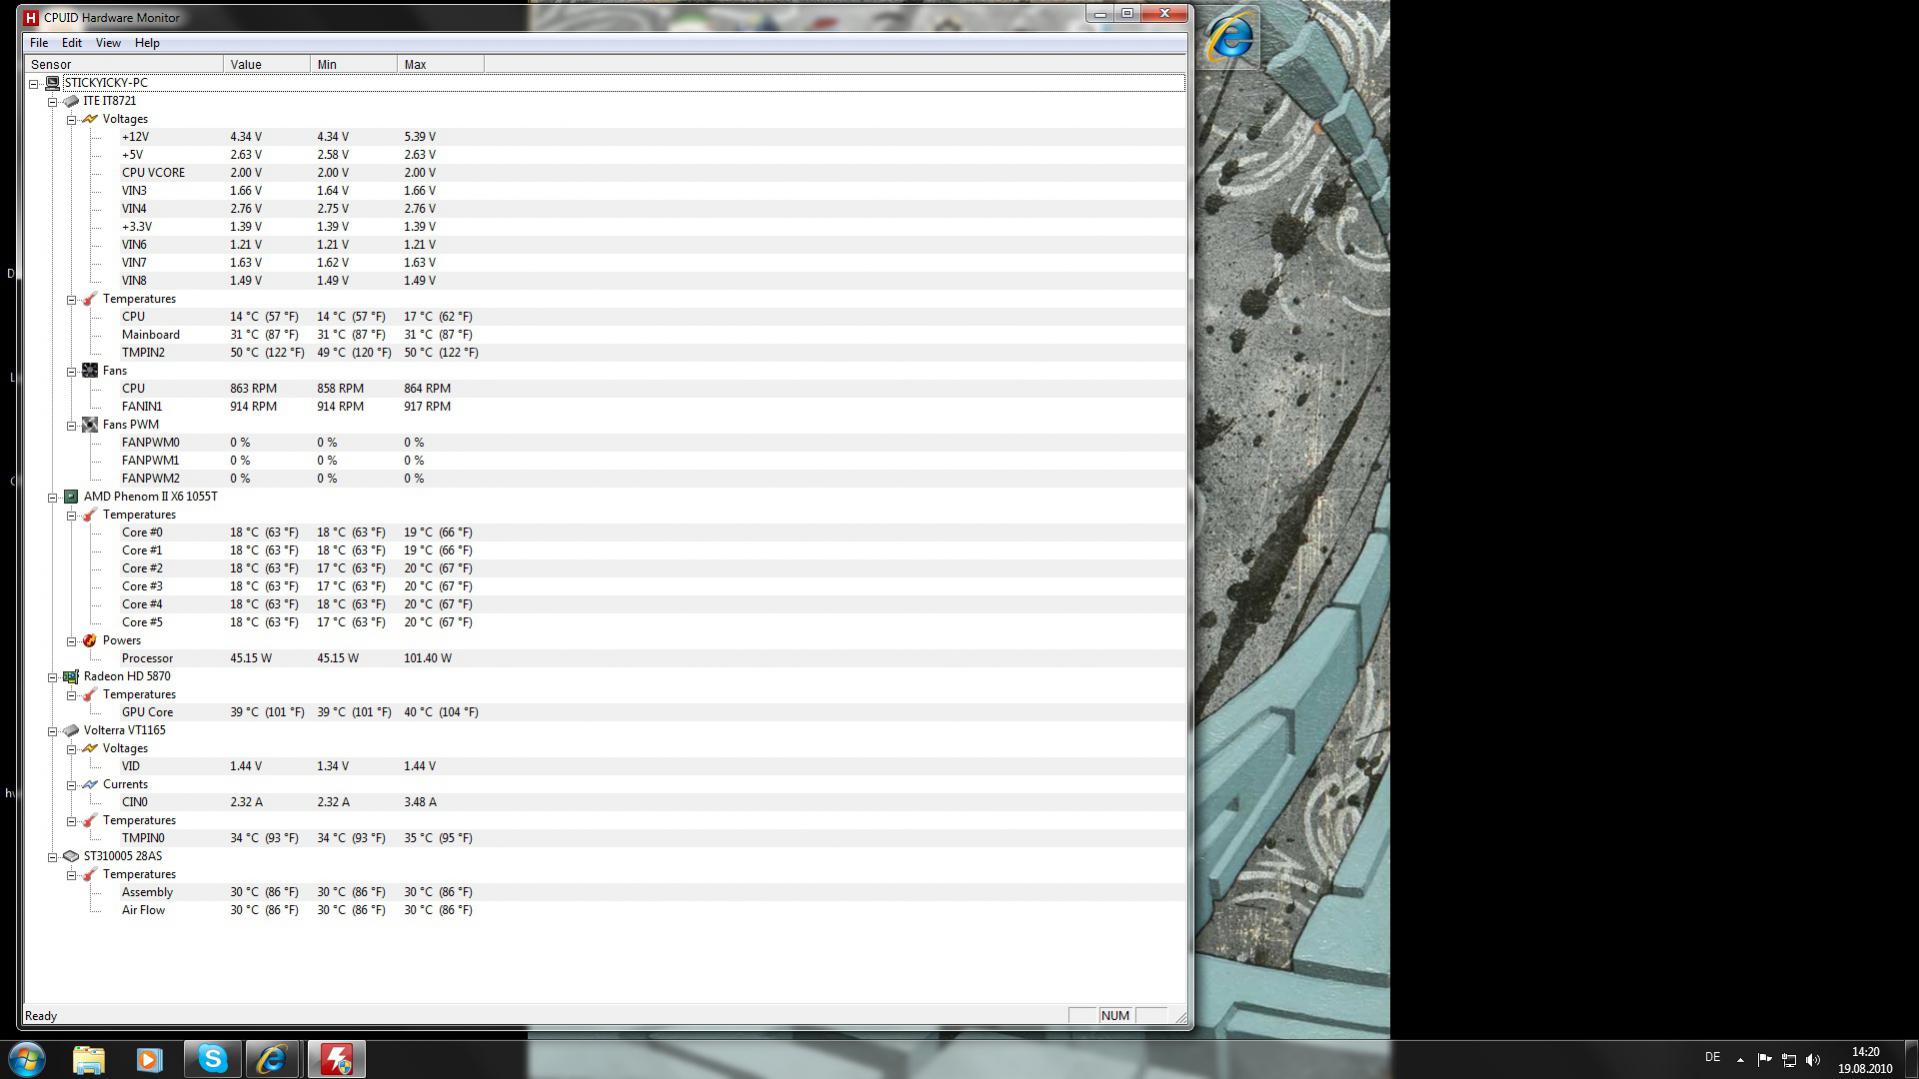The image size is (1919, 1079).
Task: Click the Min column header
Action: (354, 64)
